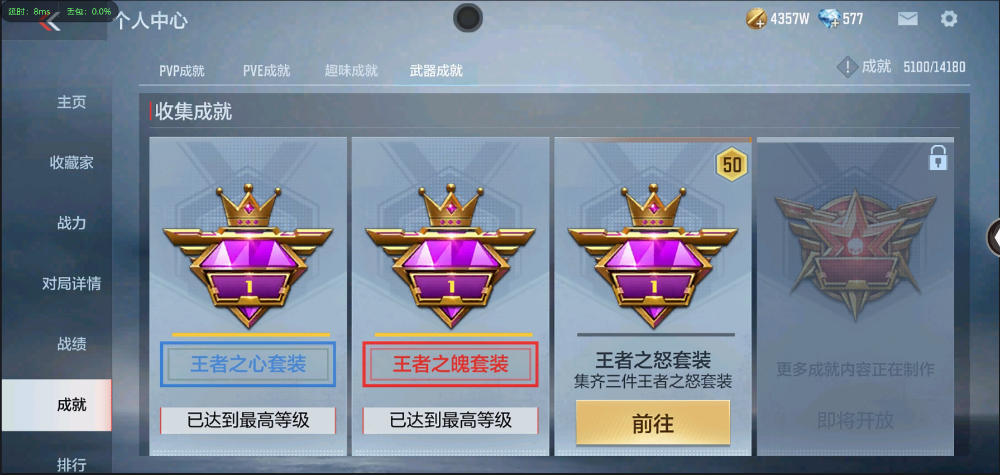
Task: Click the 前往 button
Action: (x=653, y=423)
